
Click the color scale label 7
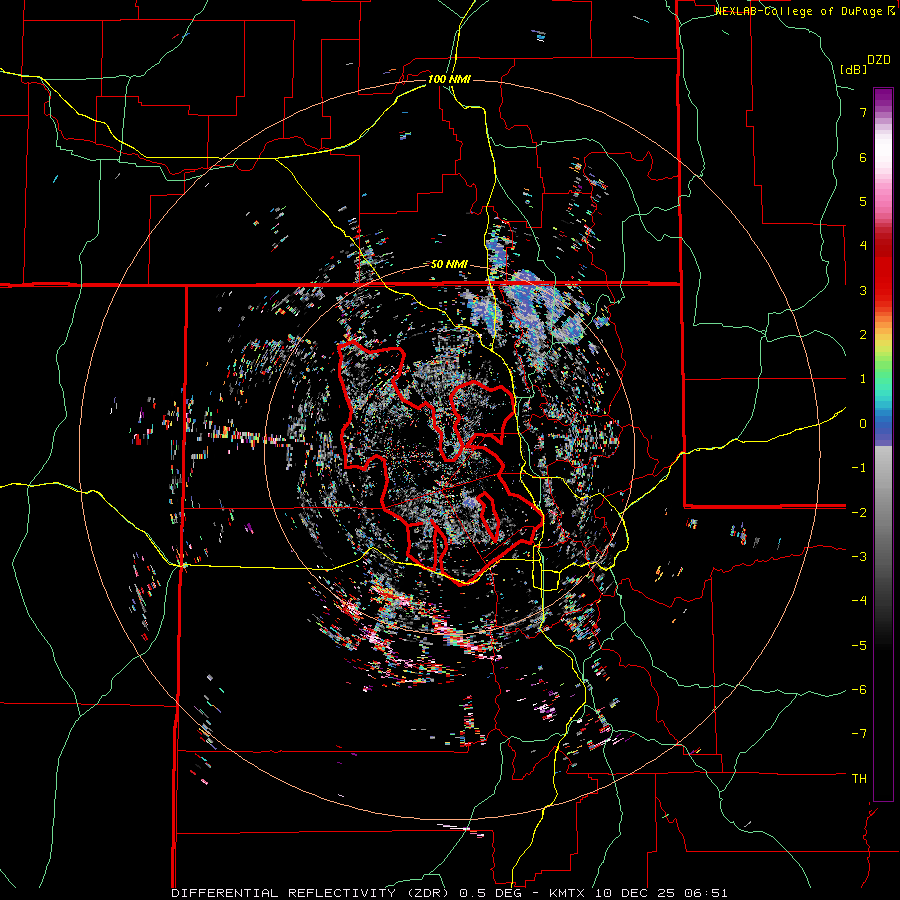coord(863,112)
